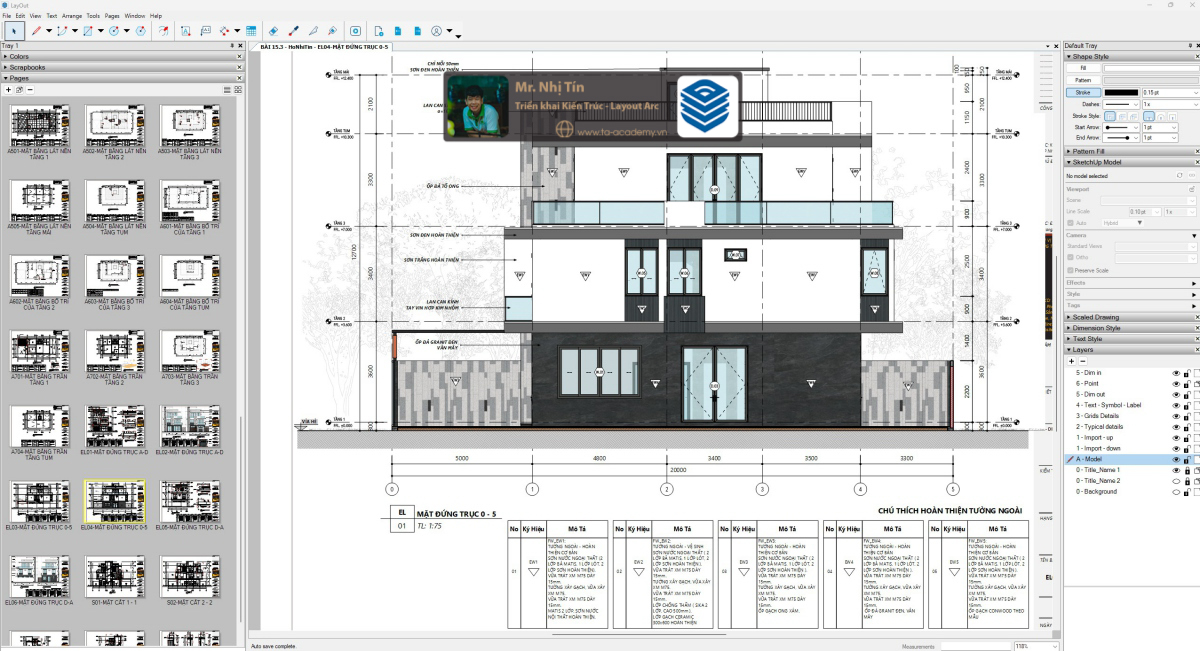Viewport: 1200px width, 651px height.
Task: Unlock the 0 - Title_Name 1 layer
Action: click(x=1187, y=470)
